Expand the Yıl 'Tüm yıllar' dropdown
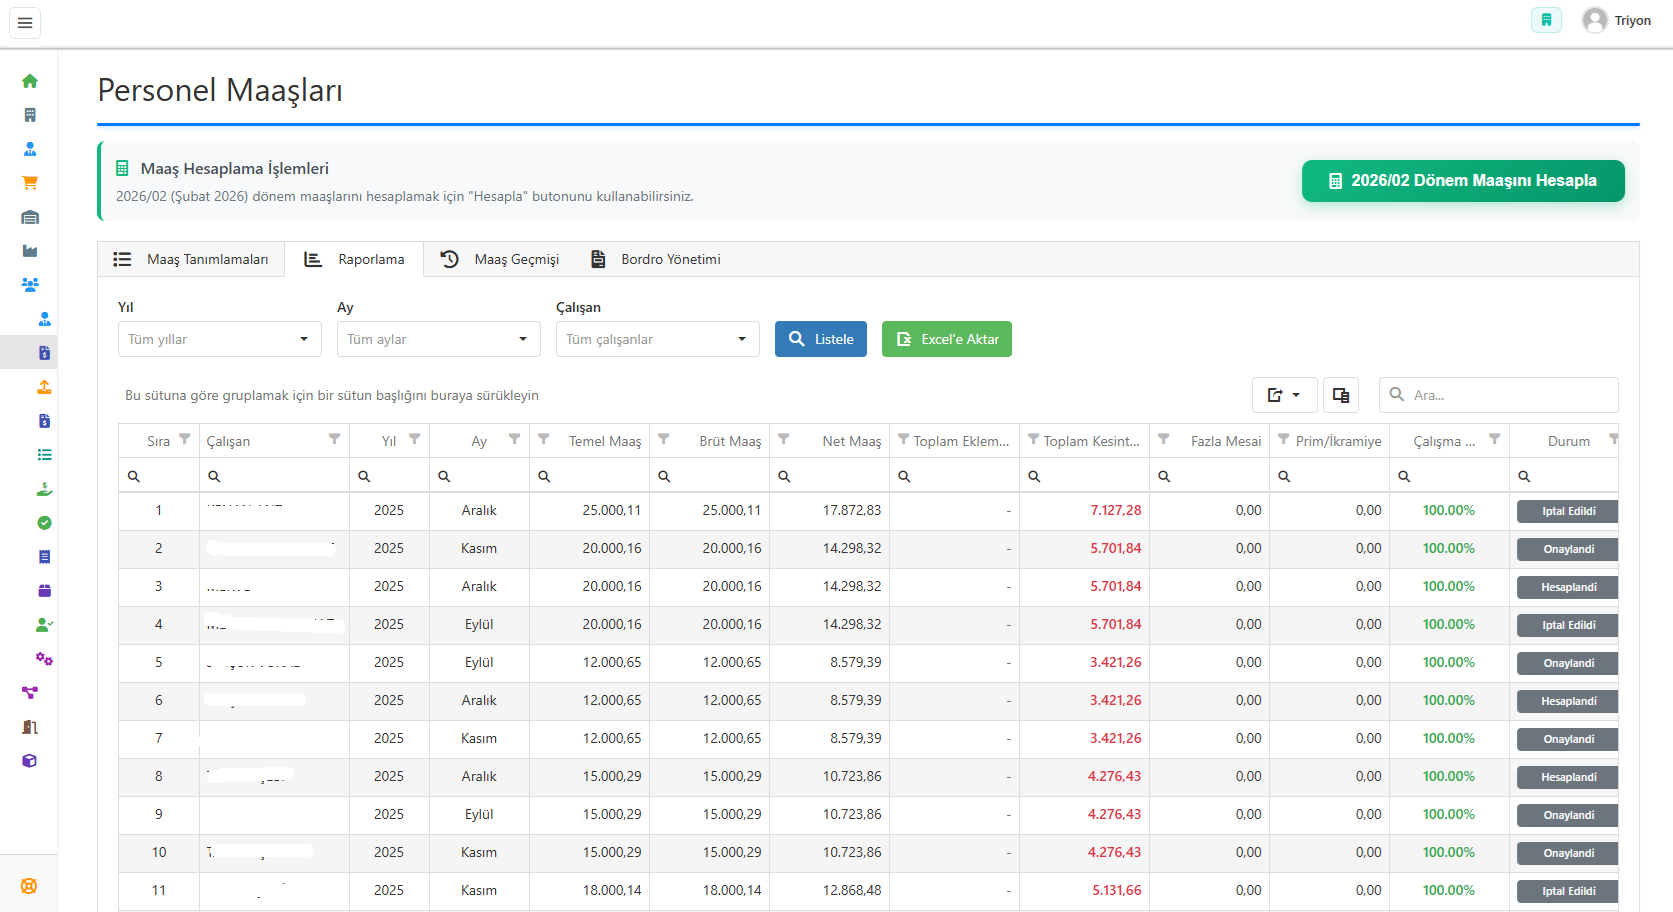Viewport: 1673px width, 912px height. click(219, 339)
